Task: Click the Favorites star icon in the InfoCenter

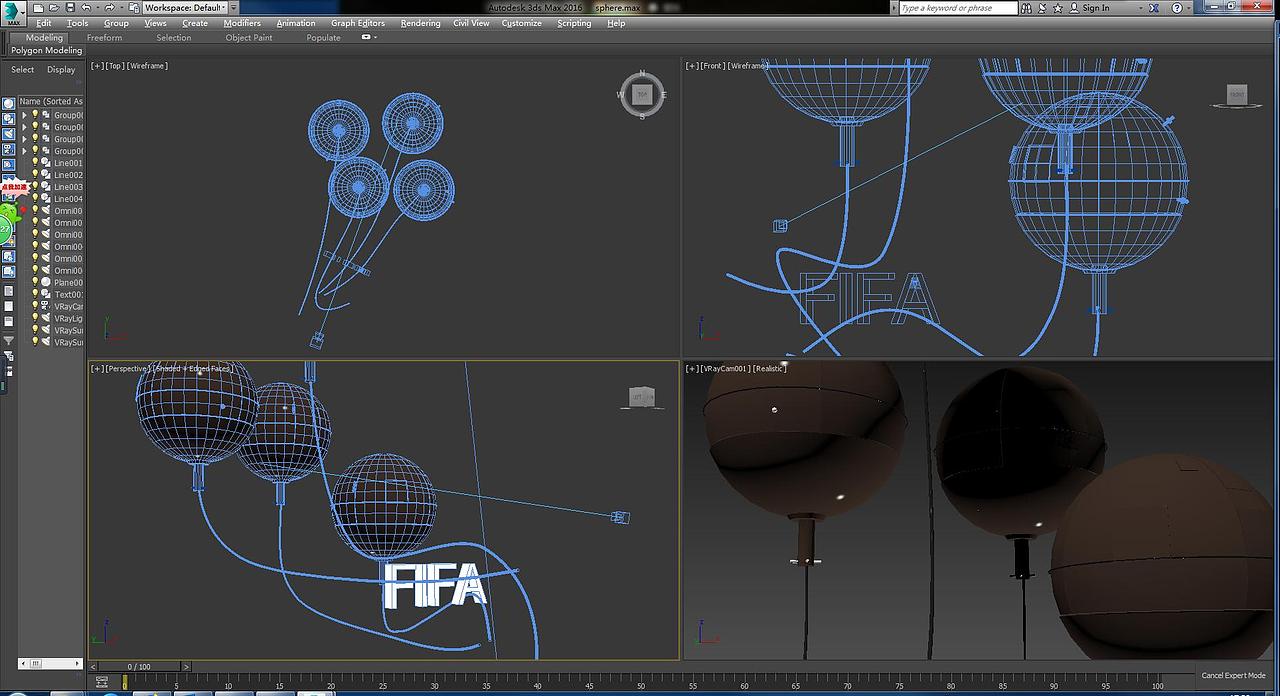Action: coord(1058,8)
